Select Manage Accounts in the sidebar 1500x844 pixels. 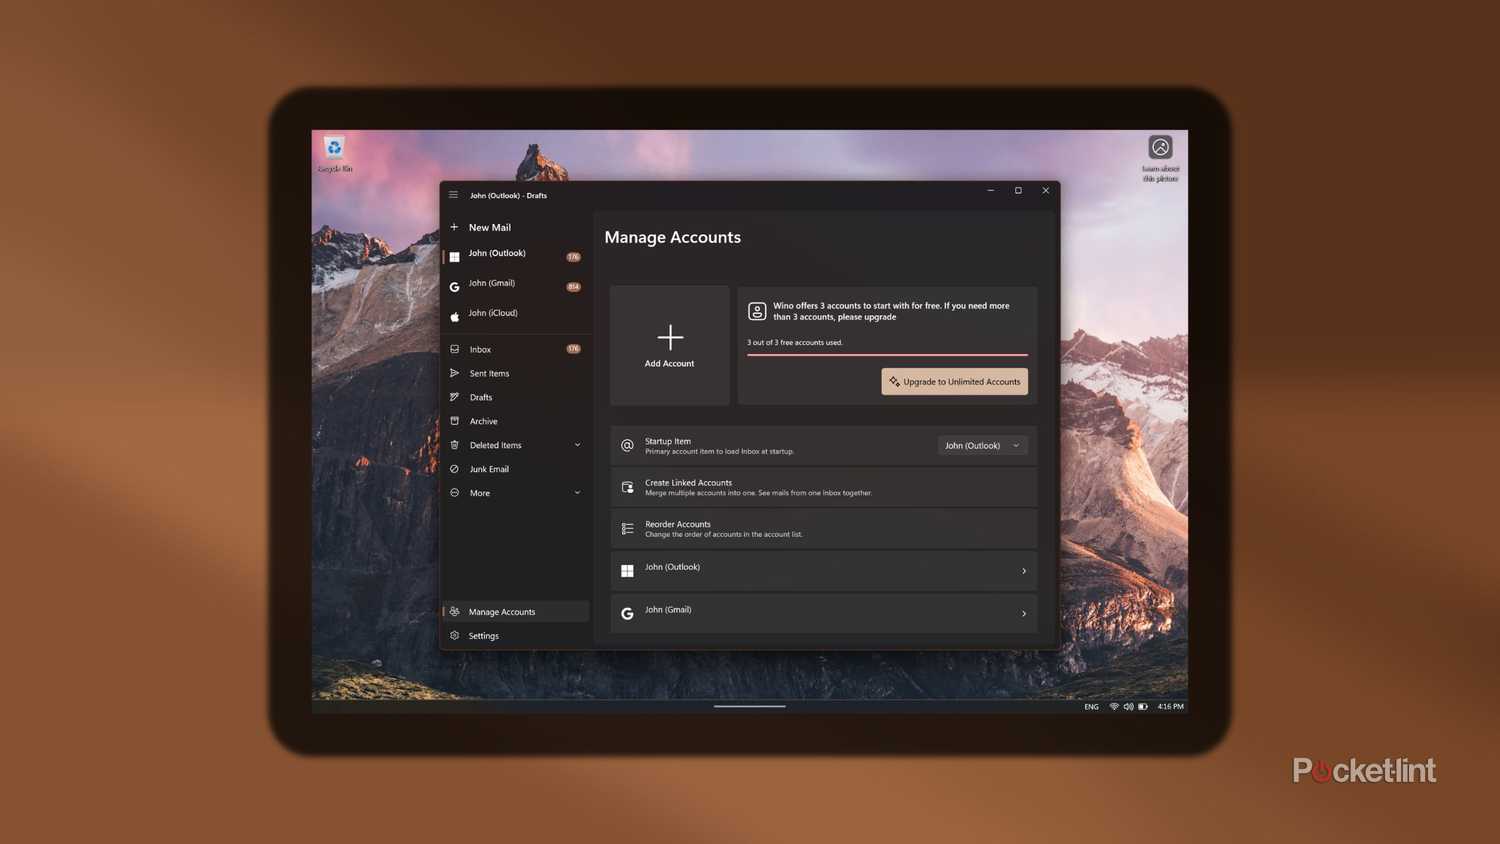pyautogui.click(x=516, y=611)
